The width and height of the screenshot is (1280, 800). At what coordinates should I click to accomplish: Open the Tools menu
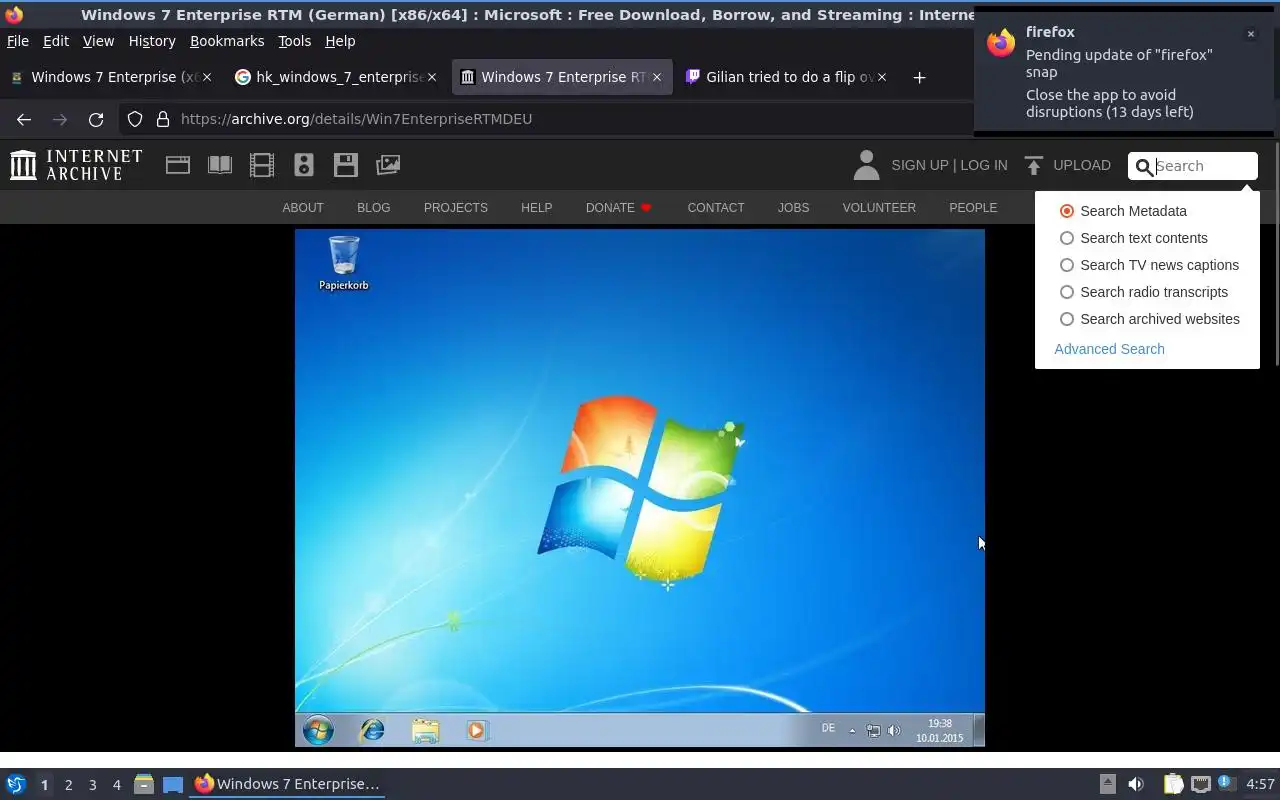294,41
